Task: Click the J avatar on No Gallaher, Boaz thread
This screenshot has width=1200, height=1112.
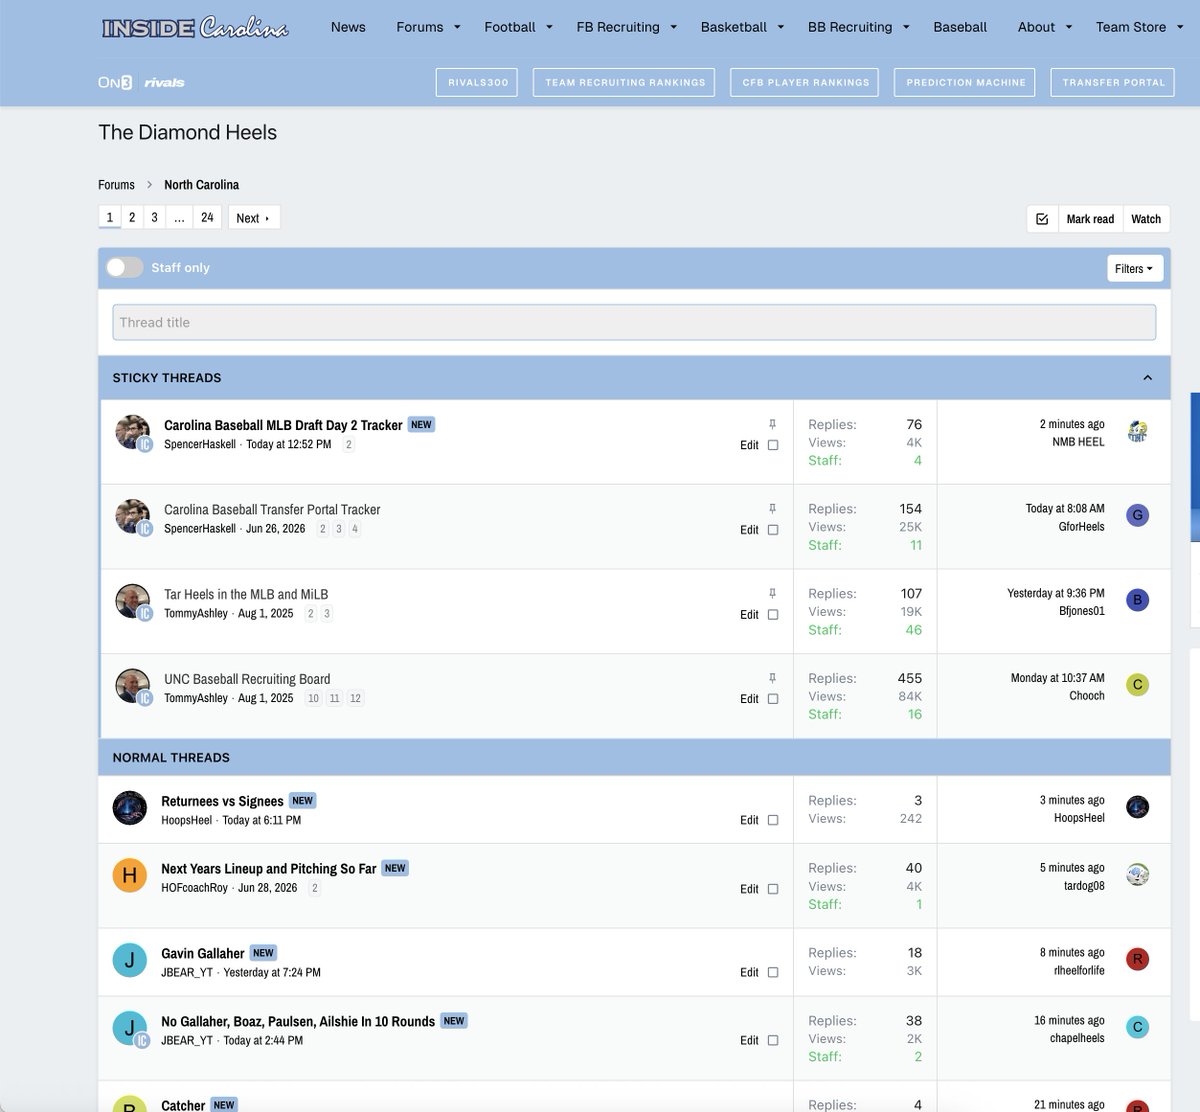Action: (130, 1028)
